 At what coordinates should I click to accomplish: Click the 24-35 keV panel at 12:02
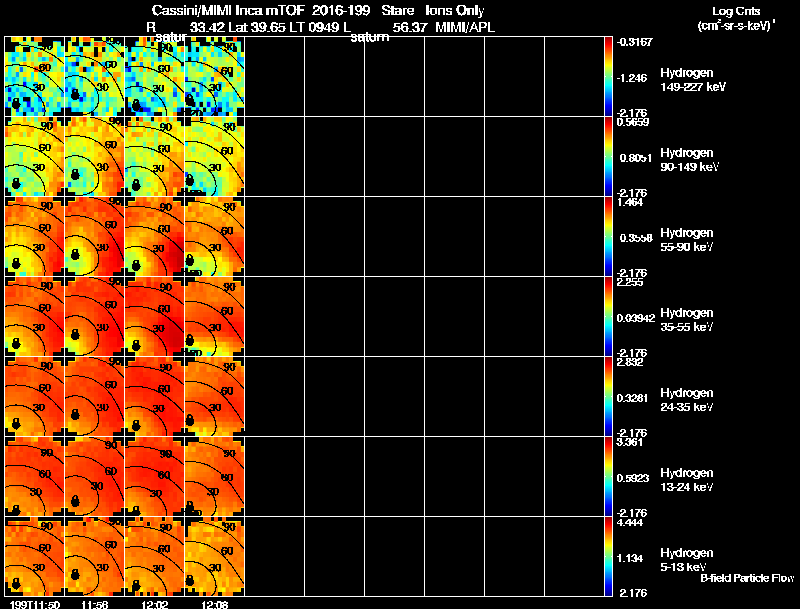pyautogui.click(x=155, y=397)
